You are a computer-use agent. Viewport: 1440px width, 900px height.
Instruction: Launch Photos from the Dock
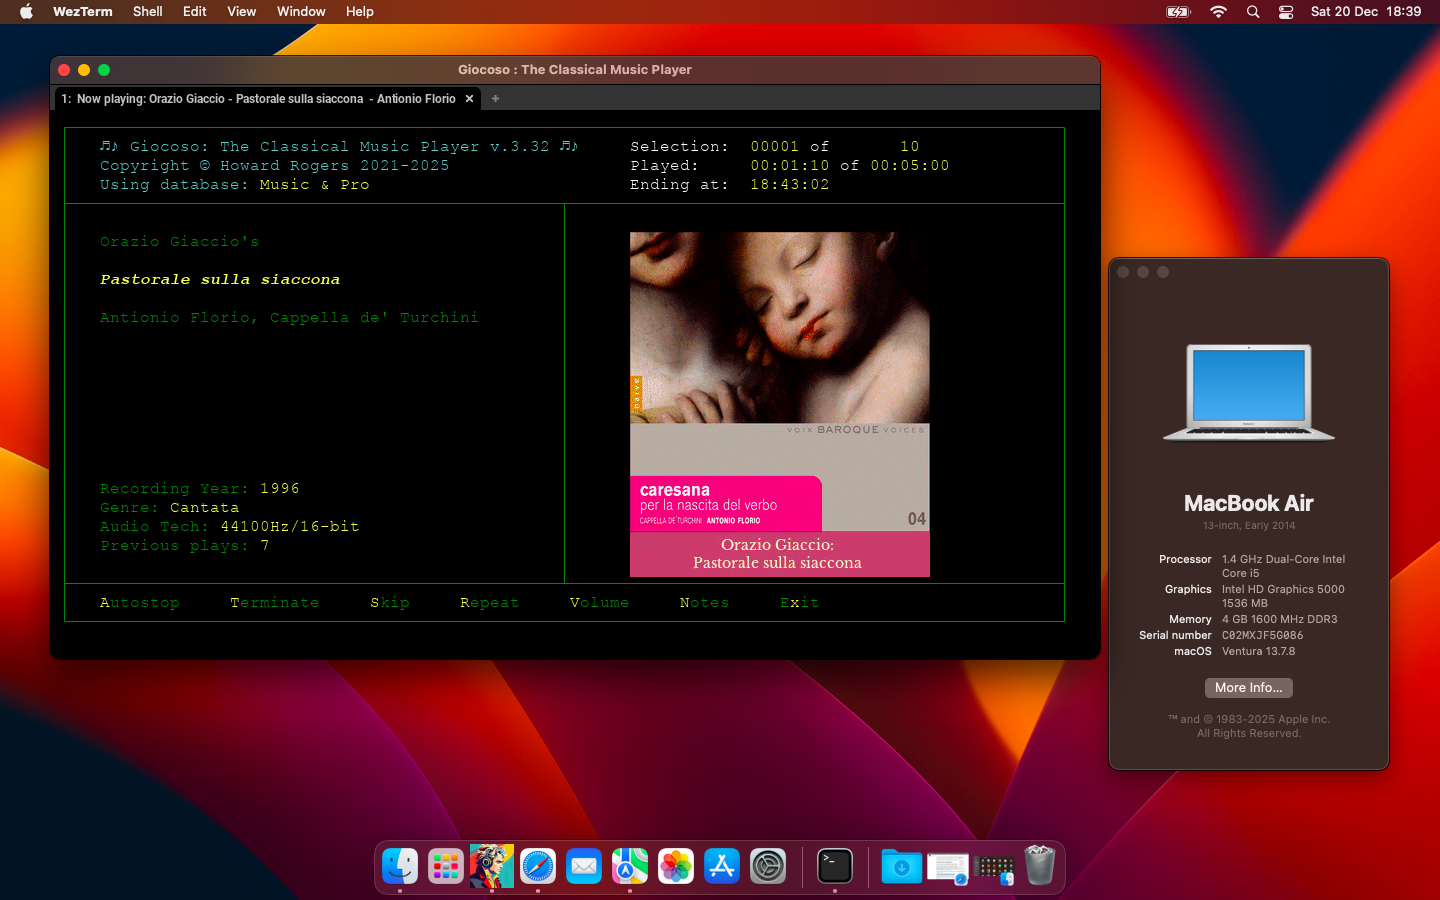[675, 866]
